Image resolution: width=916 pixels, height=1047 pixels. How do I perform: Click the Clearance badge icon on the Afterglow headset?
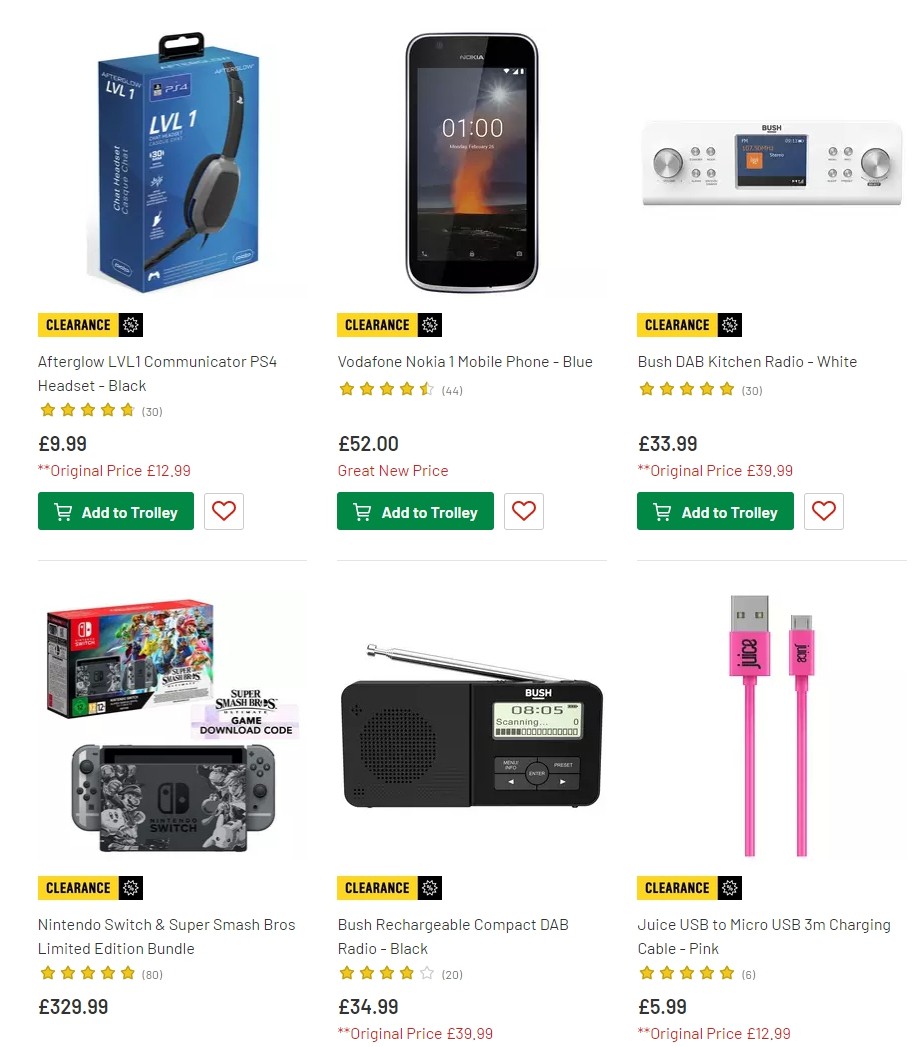point(131,324)
